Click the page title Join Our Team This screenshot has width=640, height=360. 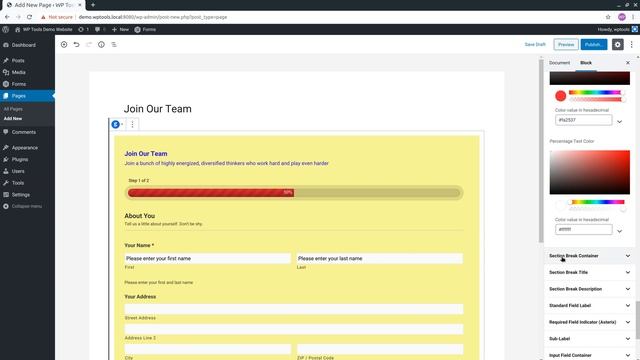(x=158, y=109)
